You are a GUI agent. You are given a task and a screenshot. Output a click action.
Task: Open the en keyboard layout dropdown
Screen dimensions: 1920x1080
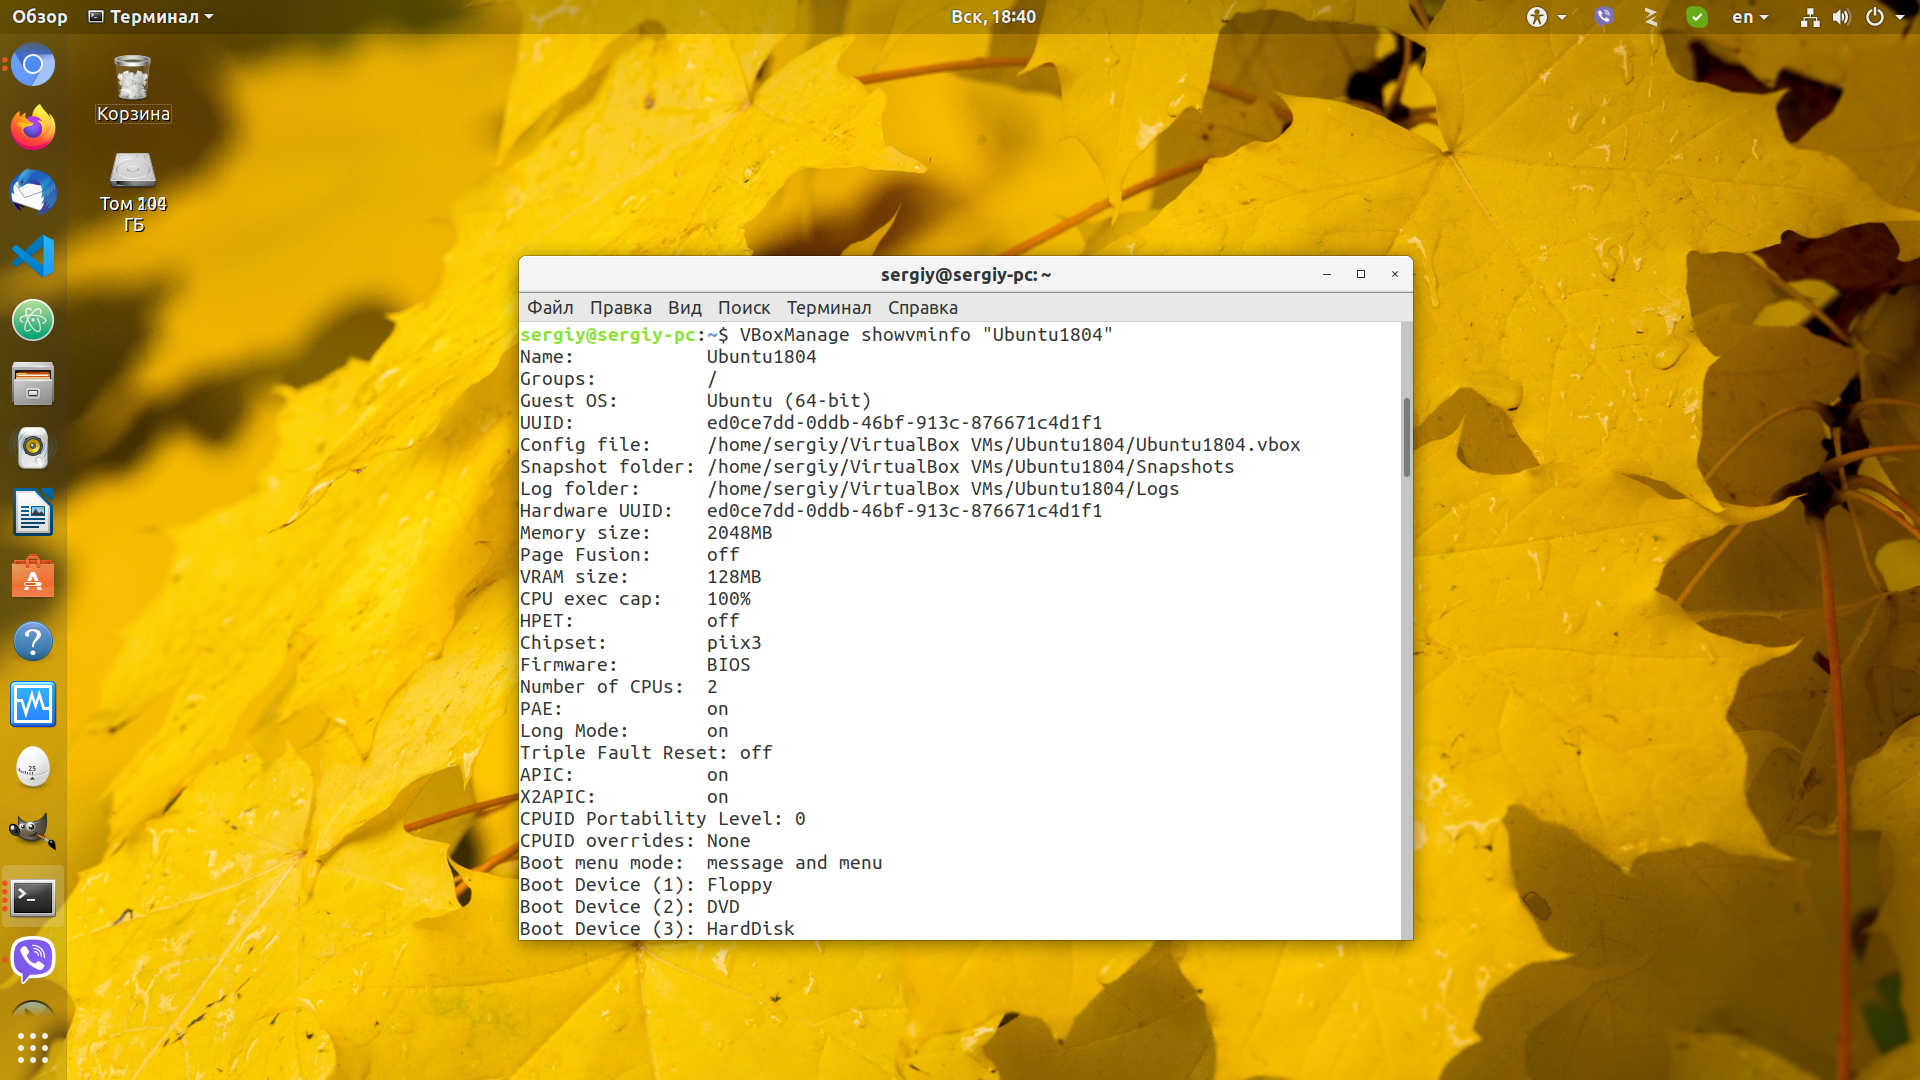point(1750,16)
